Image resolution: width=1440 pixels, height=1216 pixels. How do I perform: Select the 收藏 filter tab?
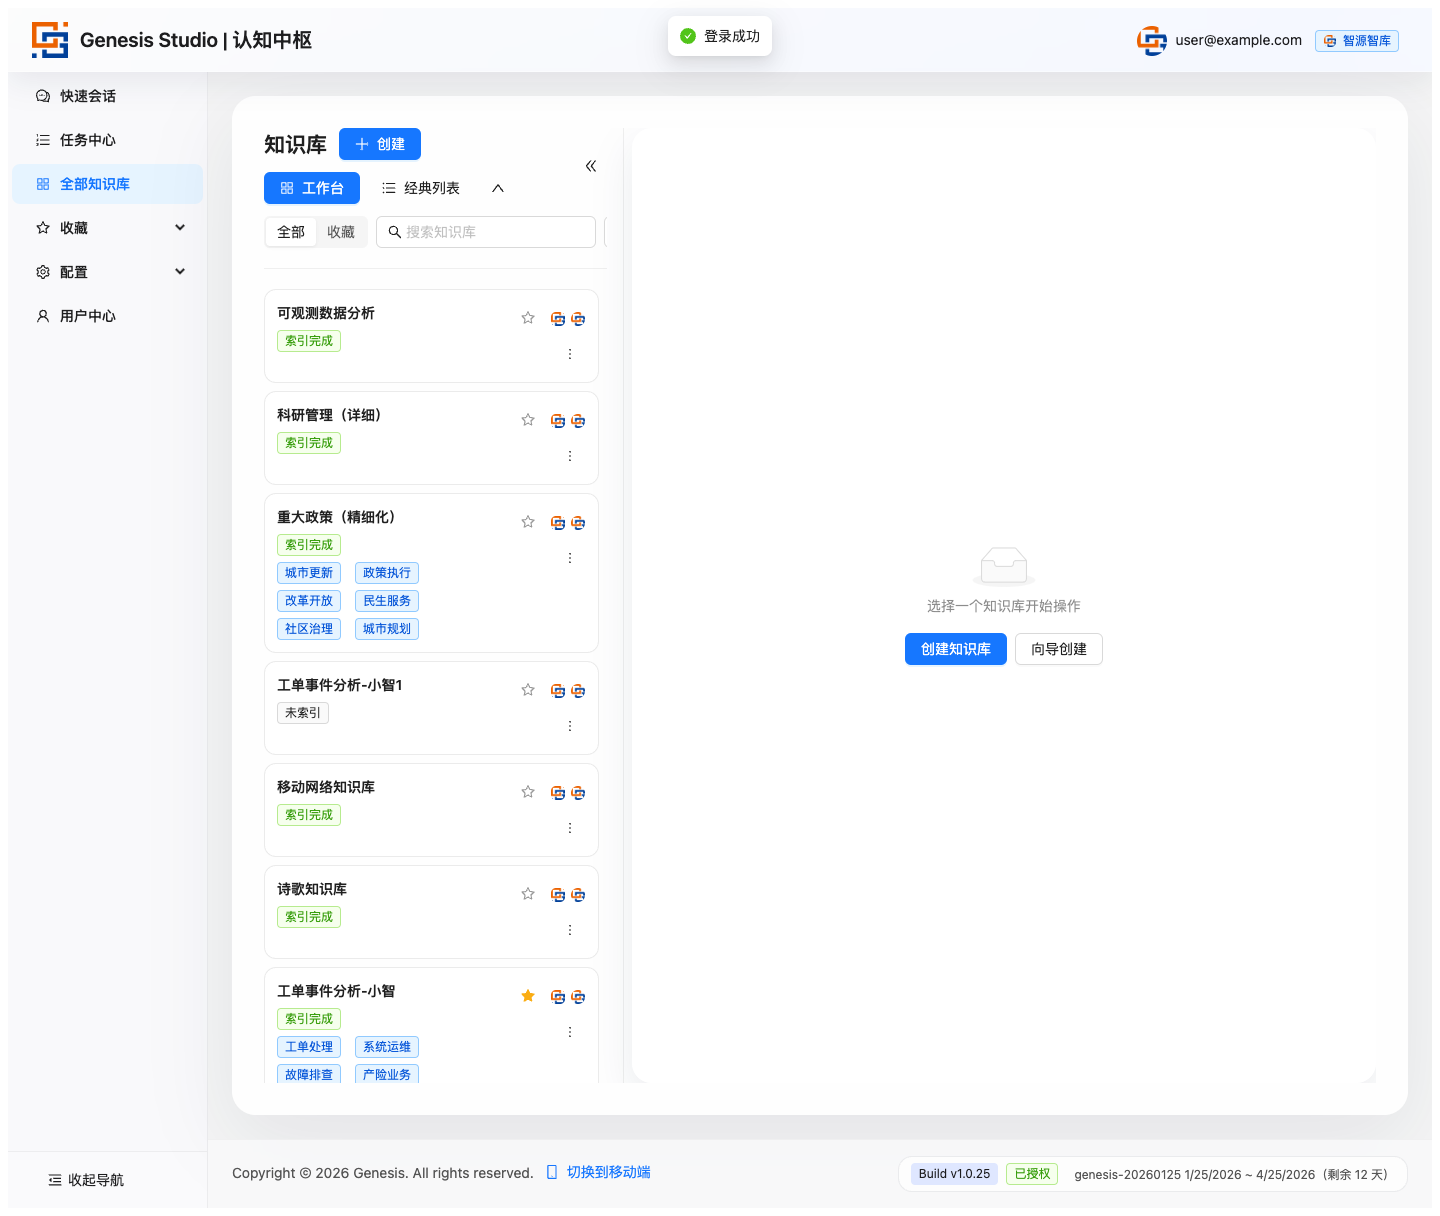(x=341, y=232)
